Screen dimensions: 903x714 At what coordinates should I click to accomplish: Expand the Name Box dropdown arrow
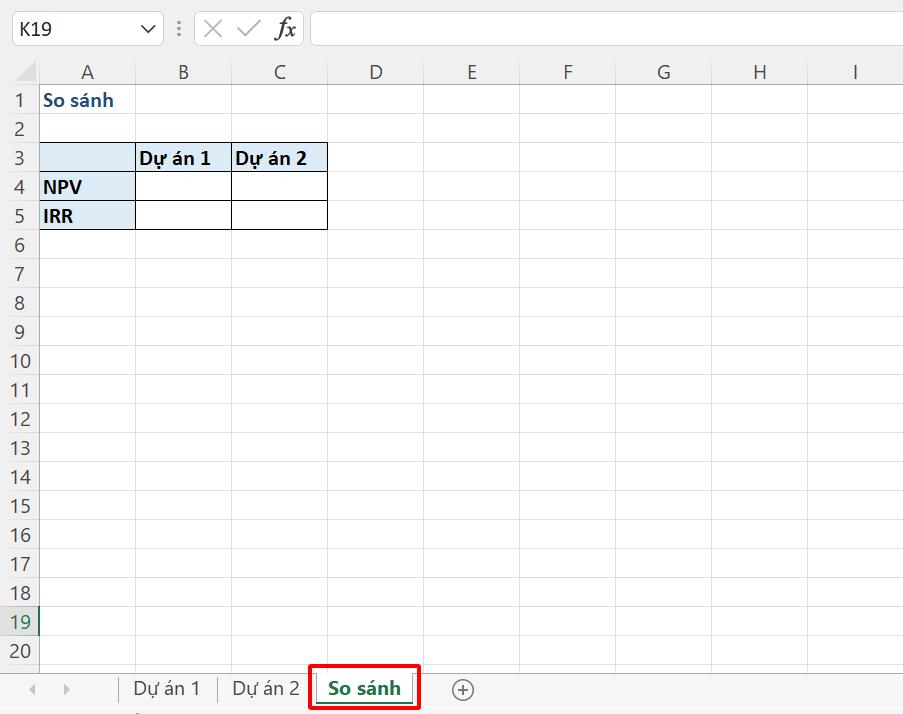pyautogui.click(x=148, y=29)
